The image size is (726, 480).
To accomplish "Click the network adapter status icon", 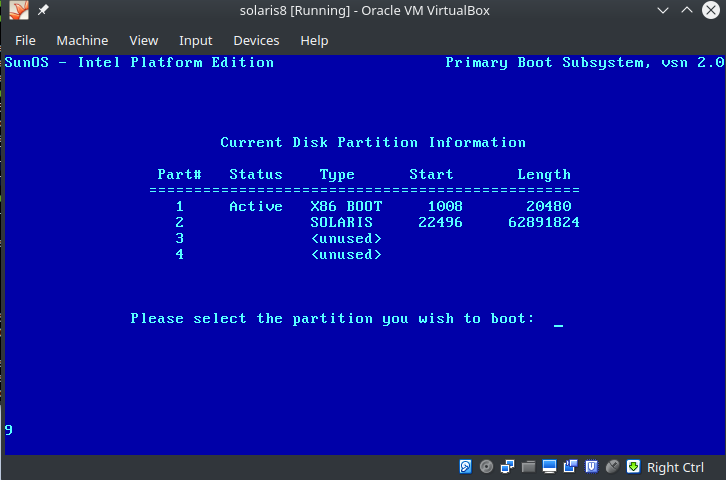I will coord(507,467).
